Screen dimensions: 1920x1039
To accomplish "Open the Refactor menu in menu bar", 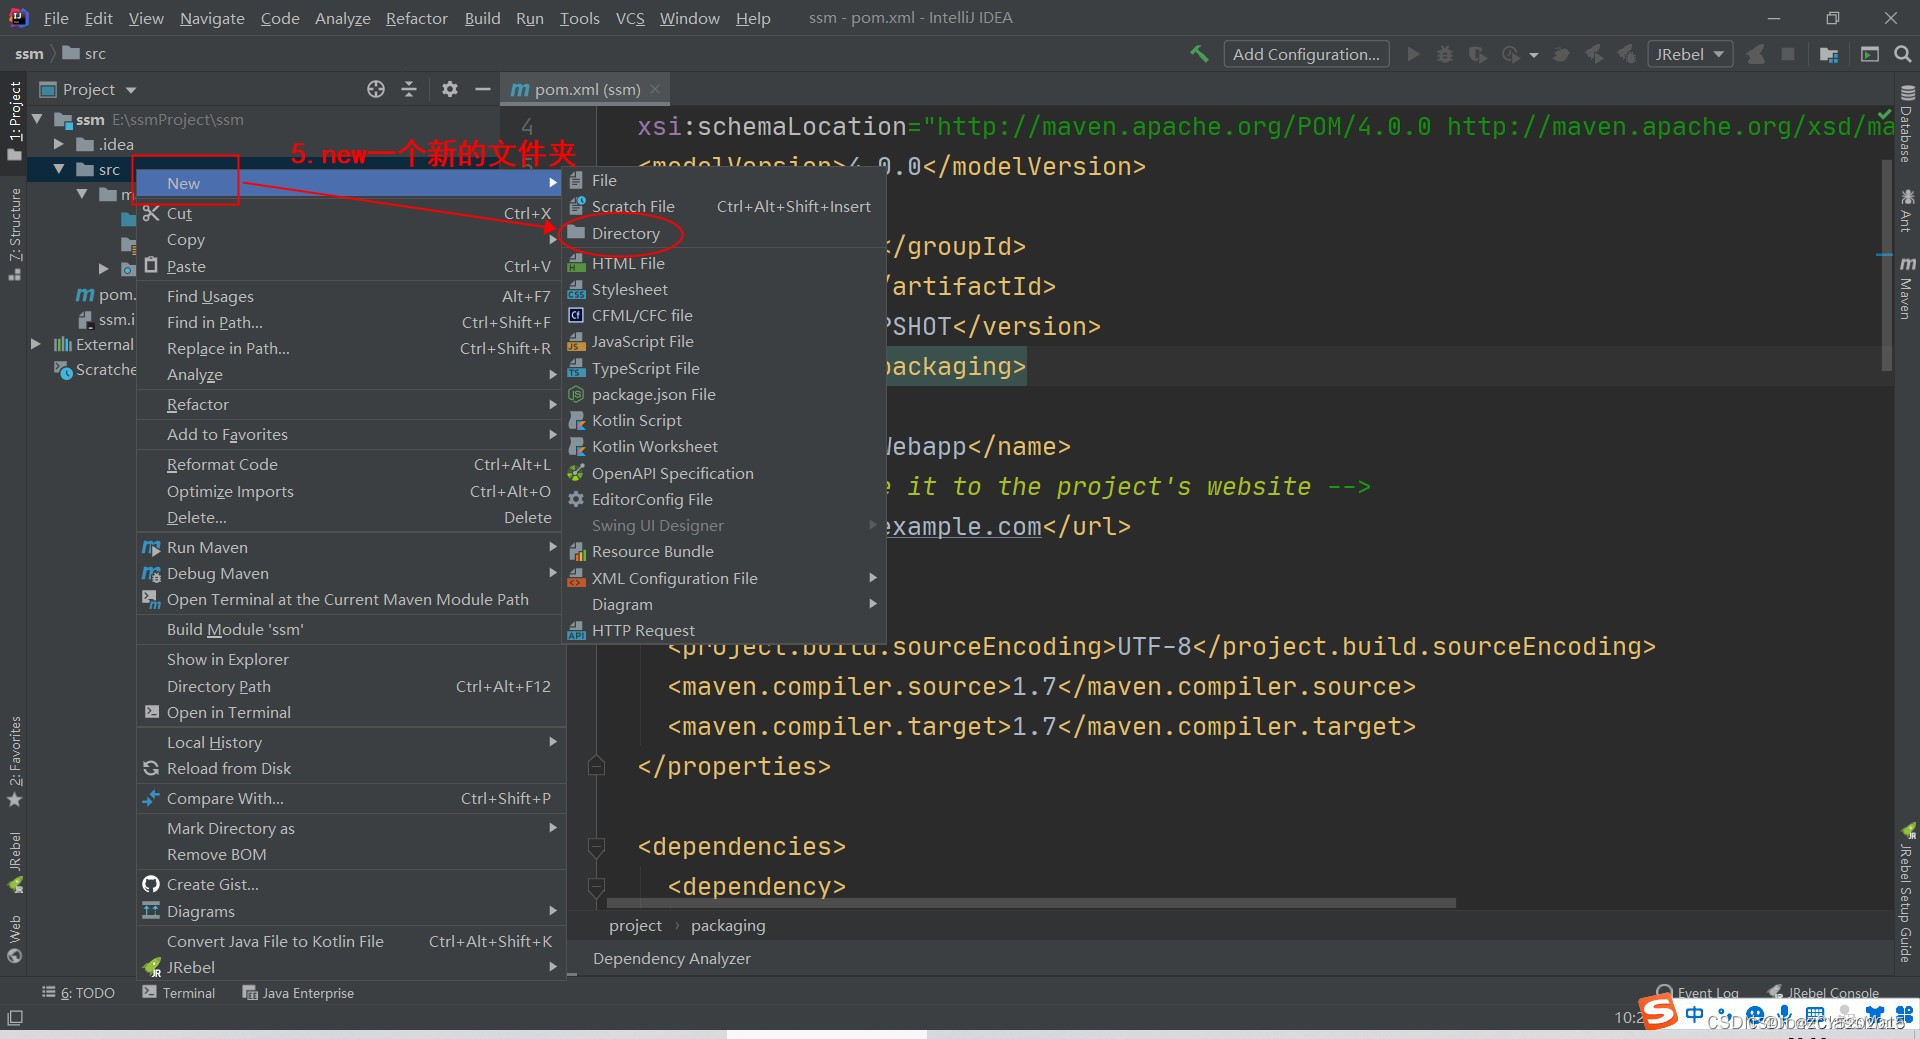I will 416,18.
